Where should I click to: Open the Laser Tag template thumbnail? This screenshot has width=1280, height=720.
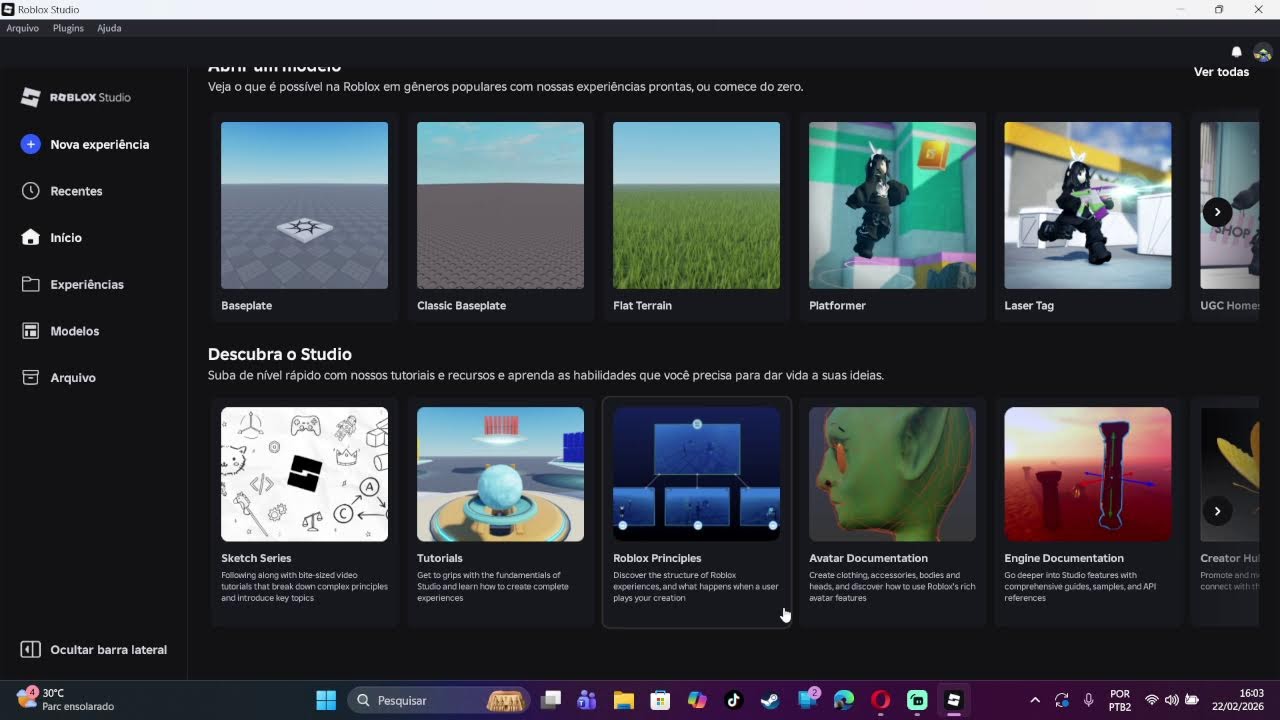(x=1088, y=205)
